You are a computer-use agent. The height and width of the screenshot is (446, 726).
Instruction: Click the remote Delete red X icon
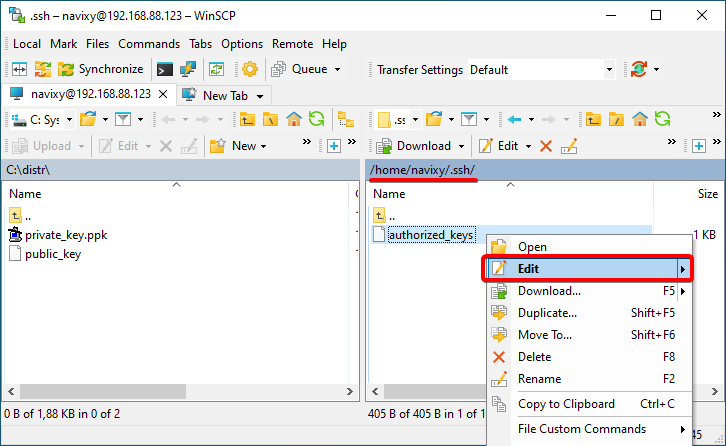(546, 146)
